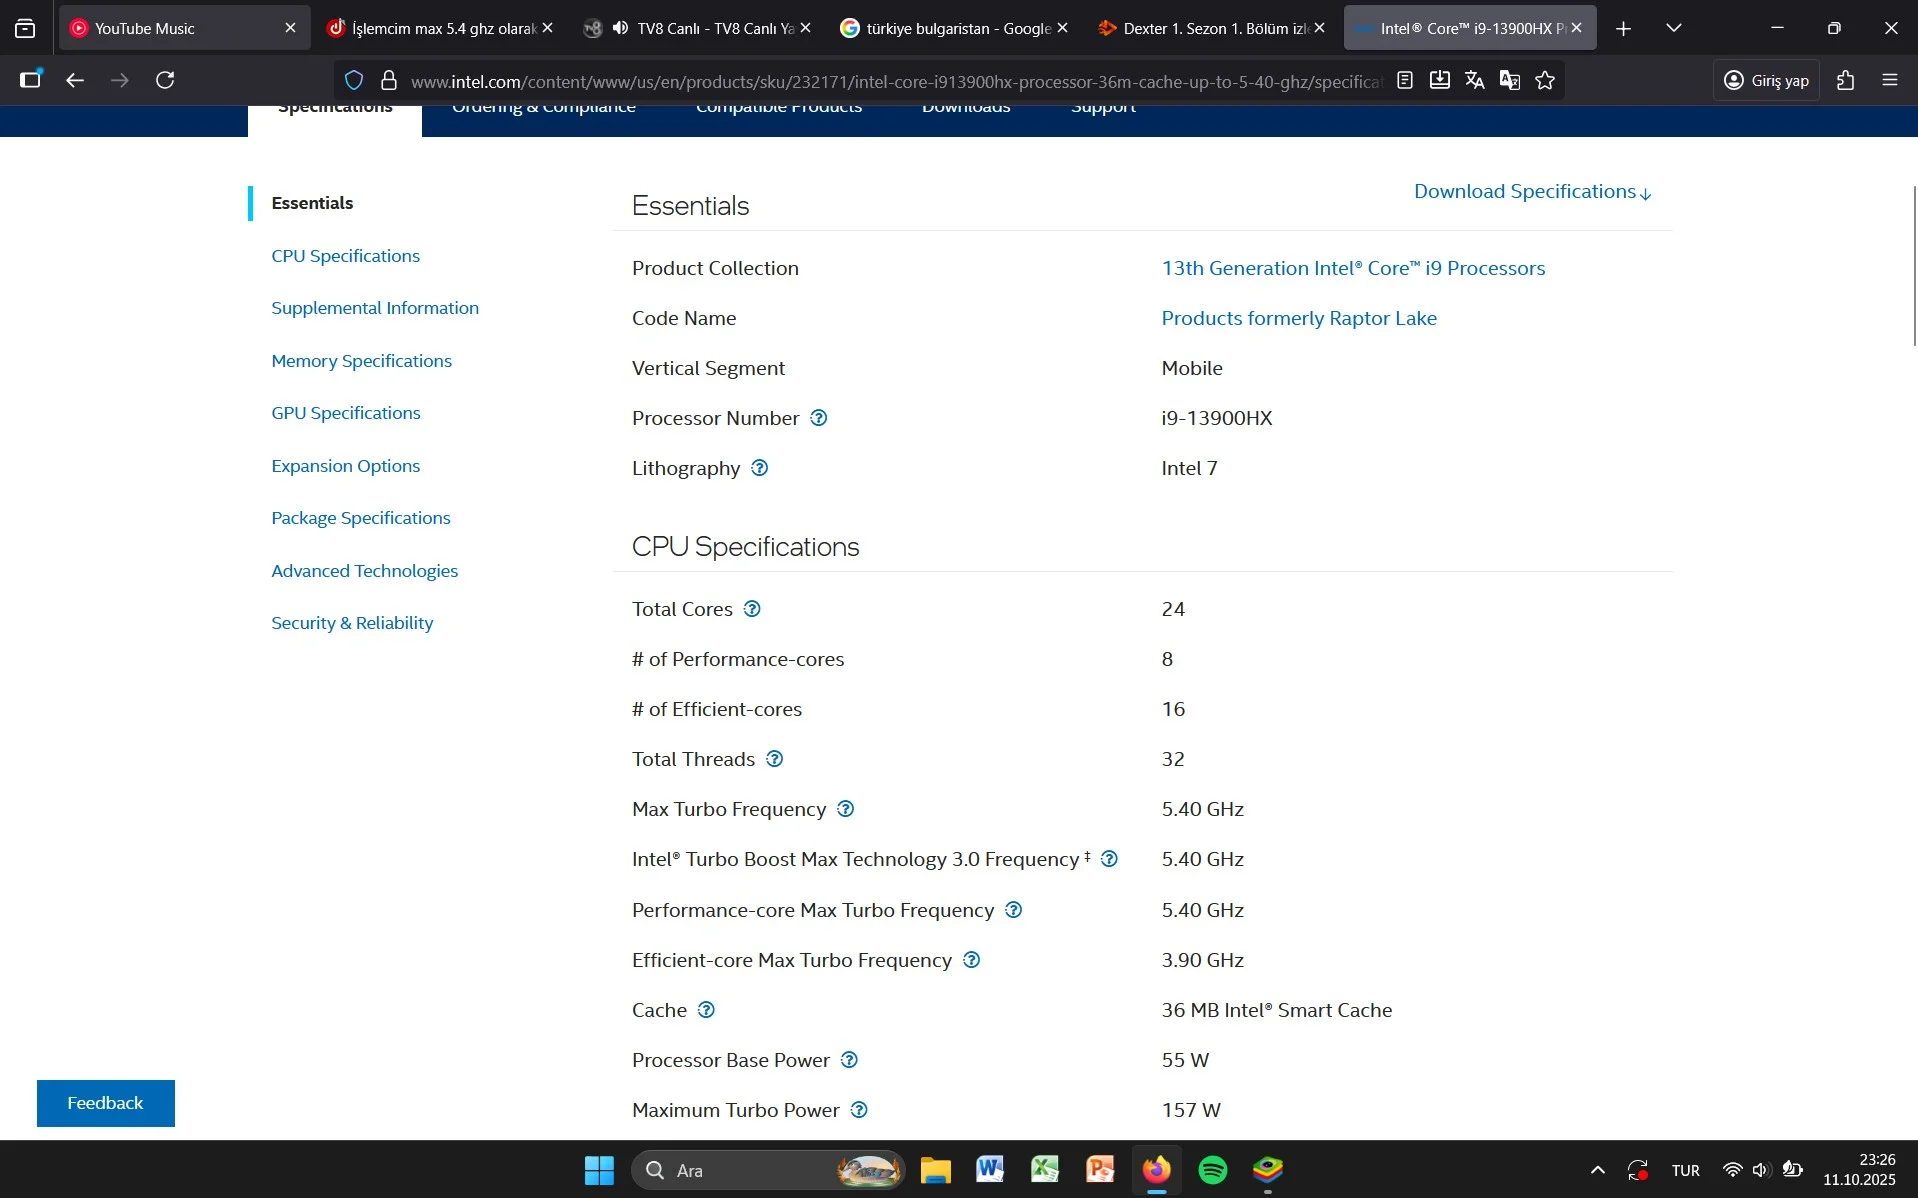1918x1198 pixels.
Task: Open the list all tabs dropdown
Action: [1675, 28]
